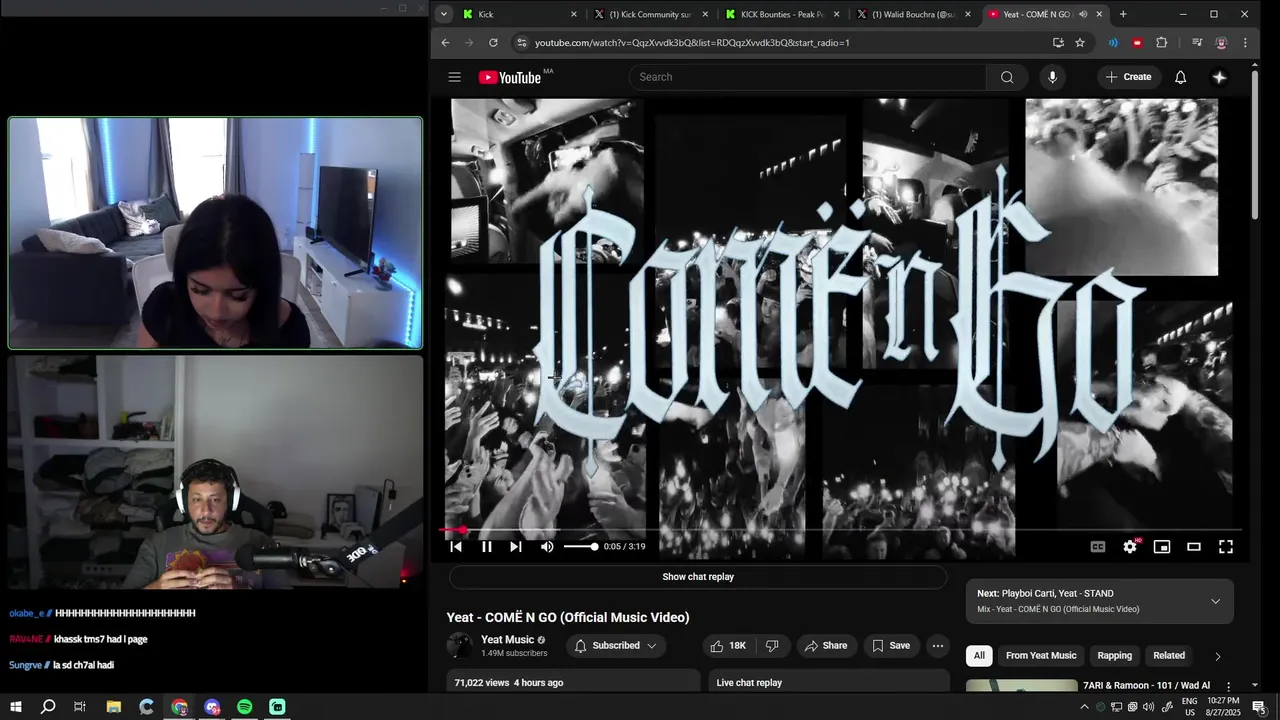Go back in the browser
1280x720 pixels.
pos(446,43)
